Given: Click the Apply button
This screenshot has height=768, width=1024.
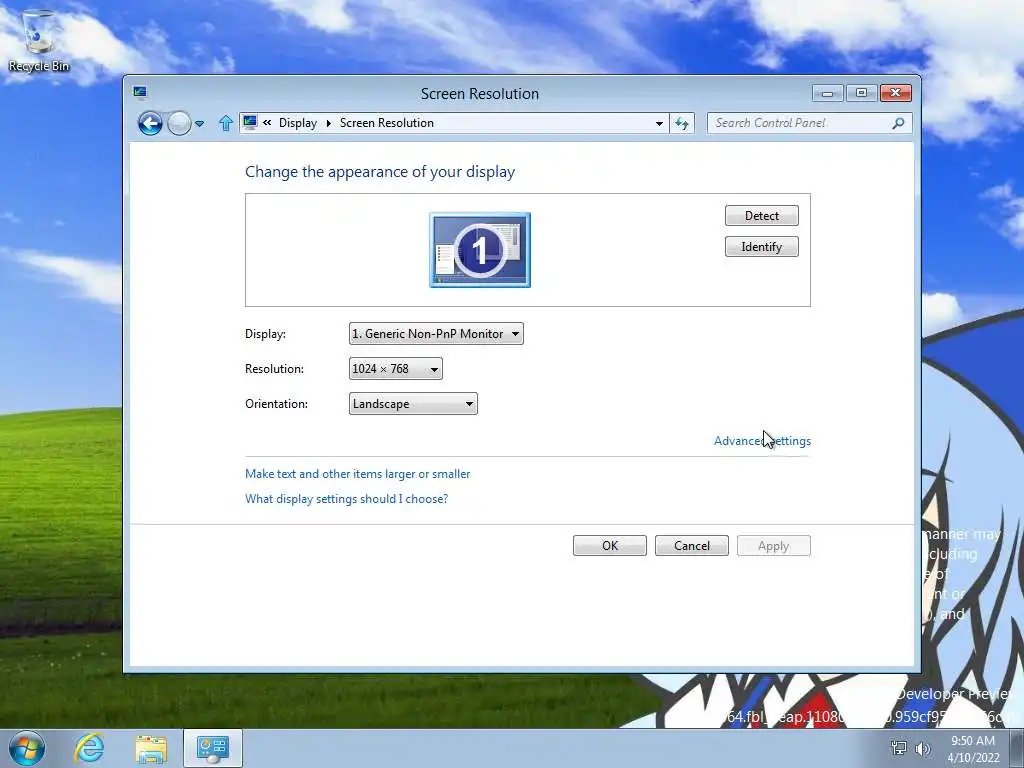Looking at the screenshot, I should coord(774,546).
